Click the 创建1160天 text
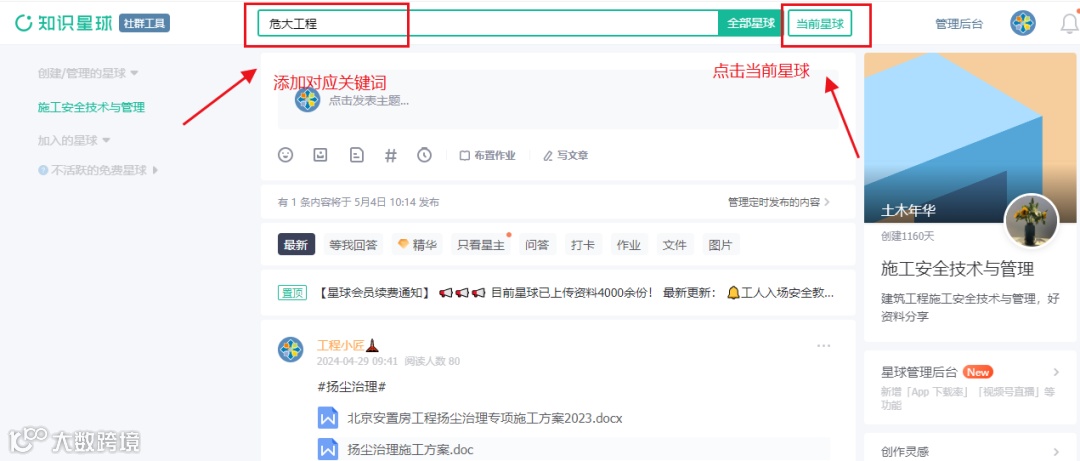Viewport: 1080px width, 461px height. pos(908,236)
